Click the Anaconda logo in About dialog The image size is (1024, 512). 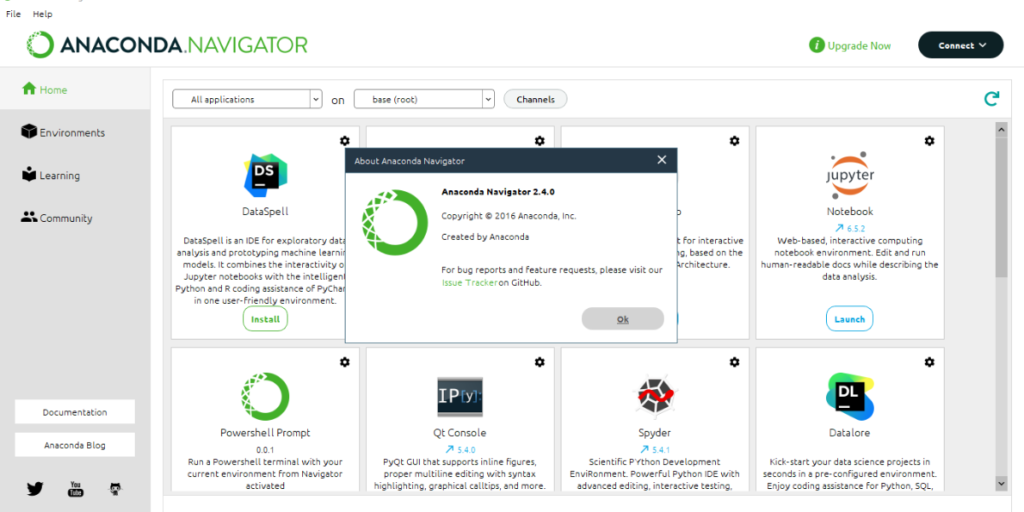(394, 222)
